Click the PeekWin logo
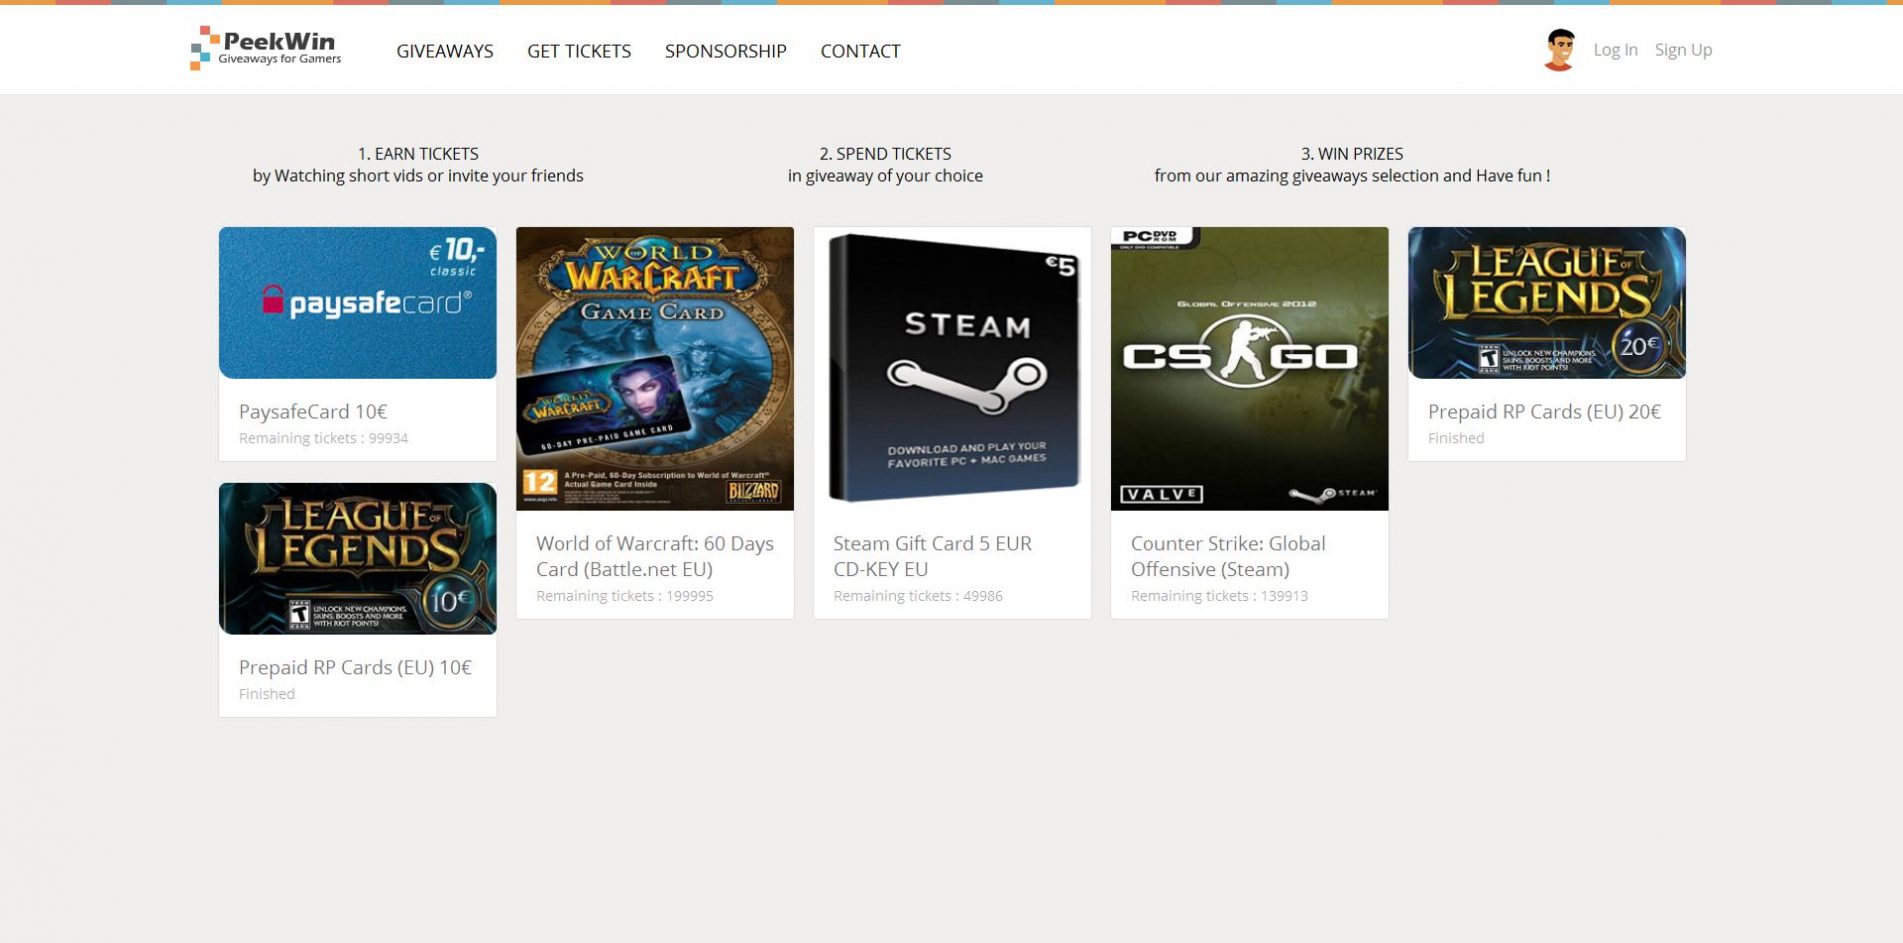 pyautogui.click(x=266, y=48)
